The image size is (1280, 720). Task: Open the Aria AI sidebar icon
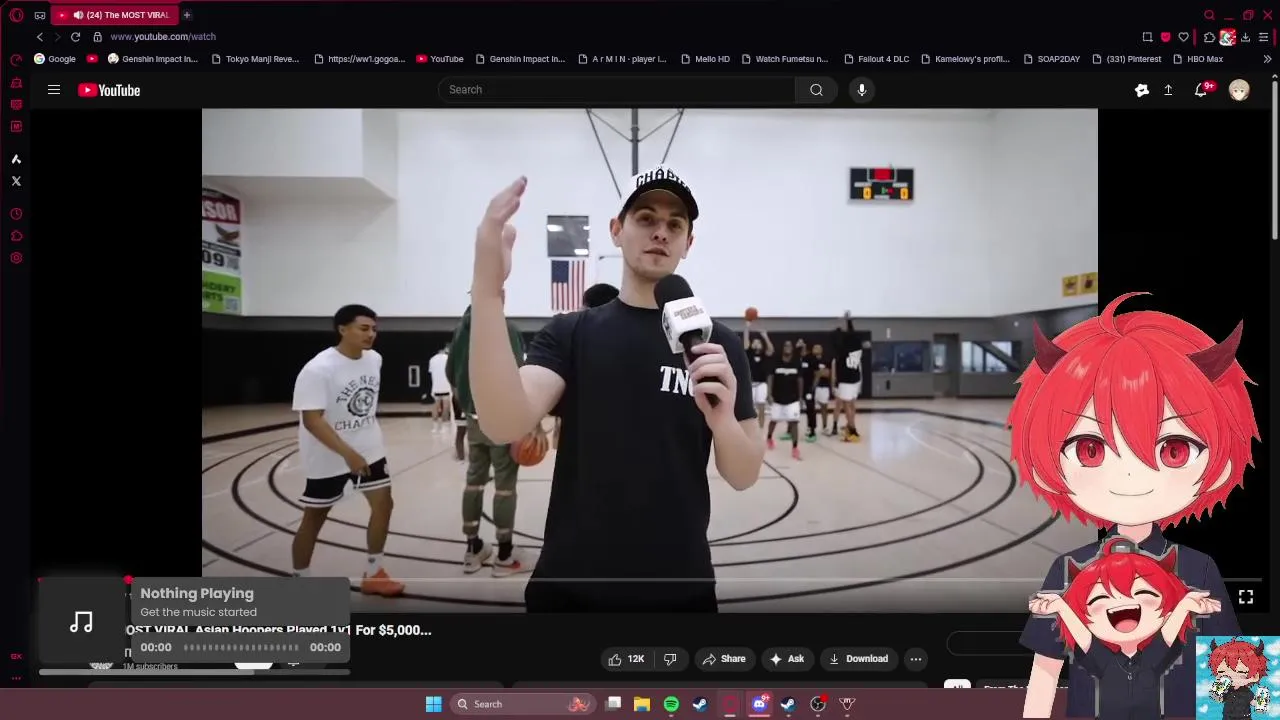point(16,159)
